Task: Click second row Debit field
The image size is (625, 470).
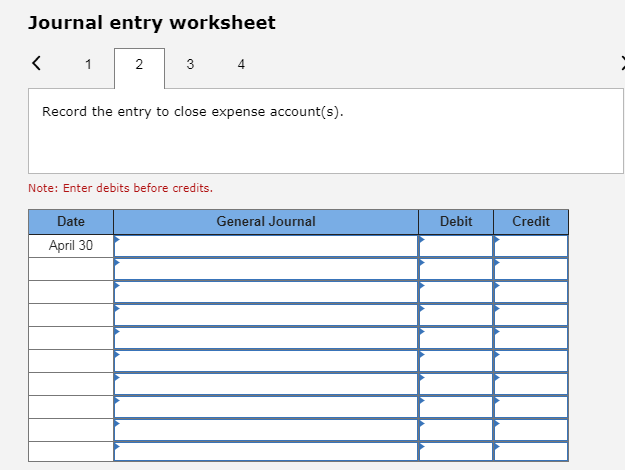Action: pos(456,269)
